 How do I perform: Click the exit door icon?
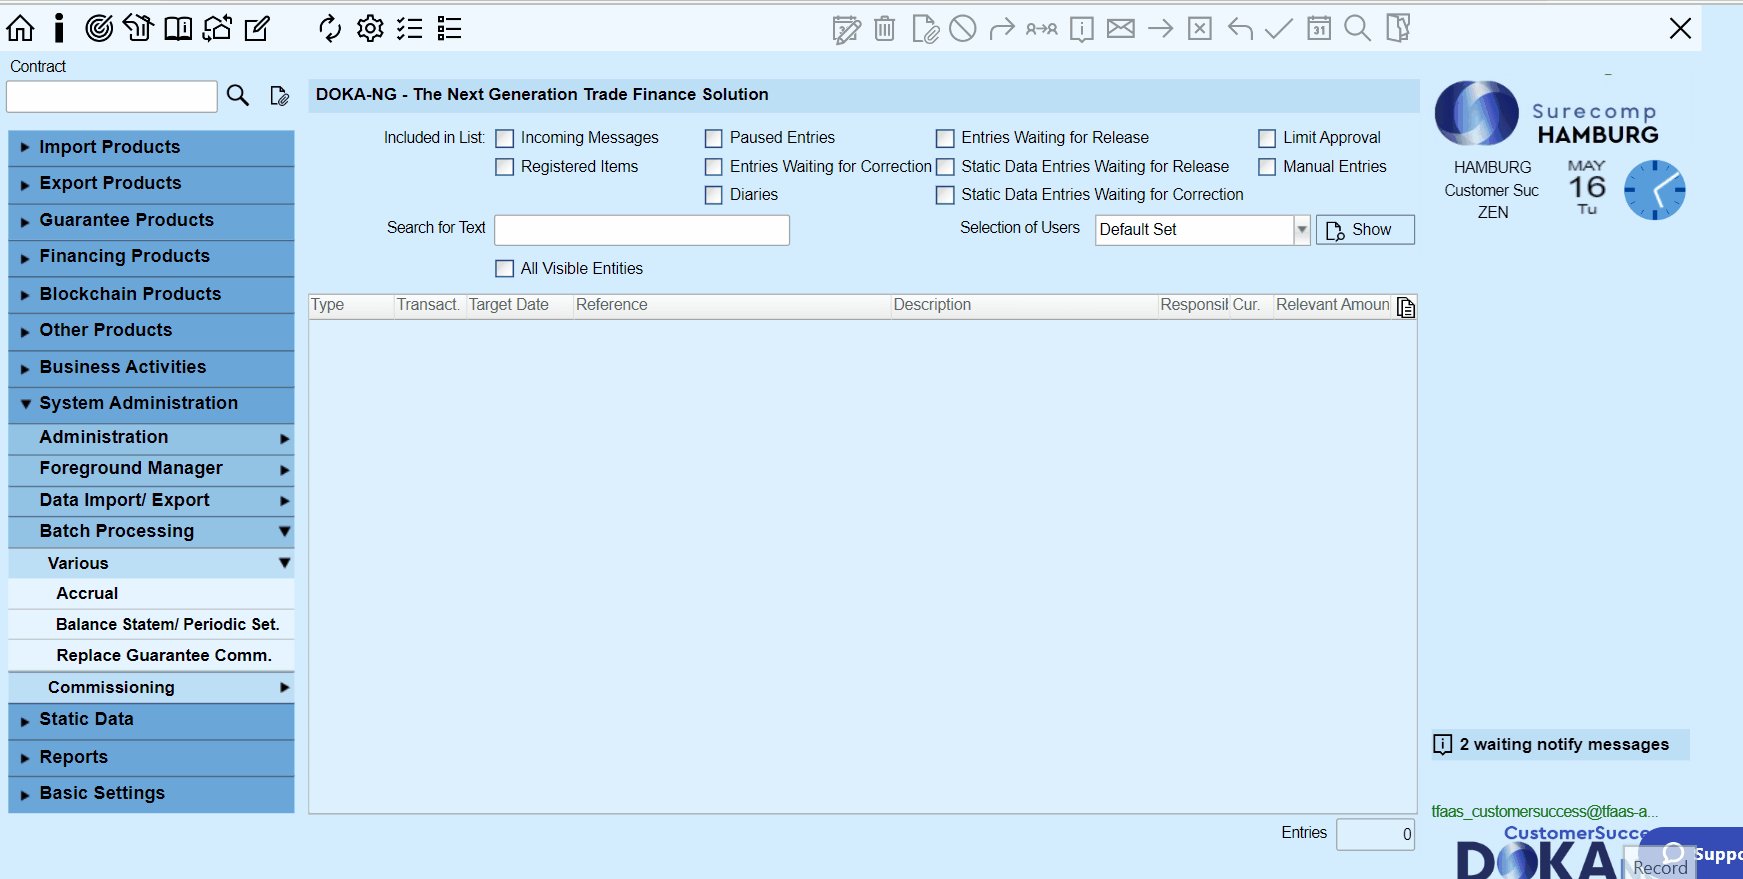click(x=1398, y=28)
